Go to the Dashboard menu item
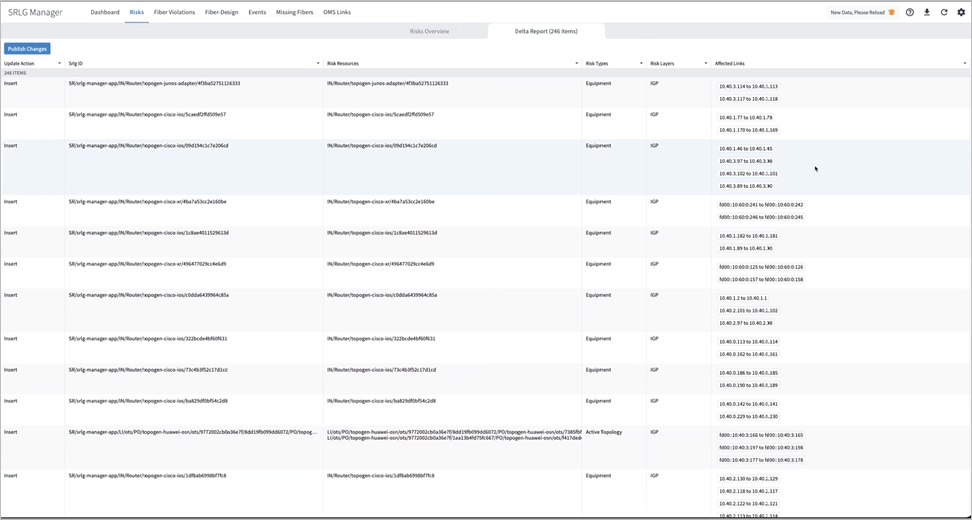Viewport: 972px width, 520px height. [105, 13]
